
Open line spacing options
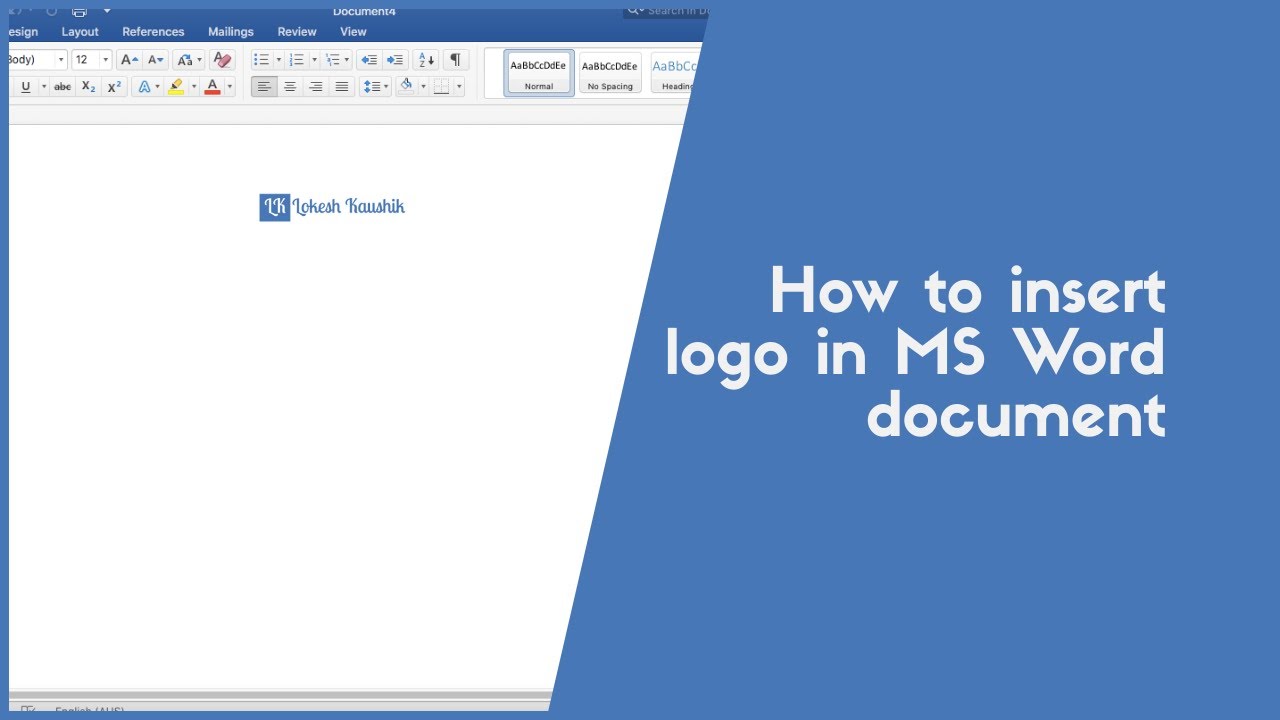click(375, 87)
